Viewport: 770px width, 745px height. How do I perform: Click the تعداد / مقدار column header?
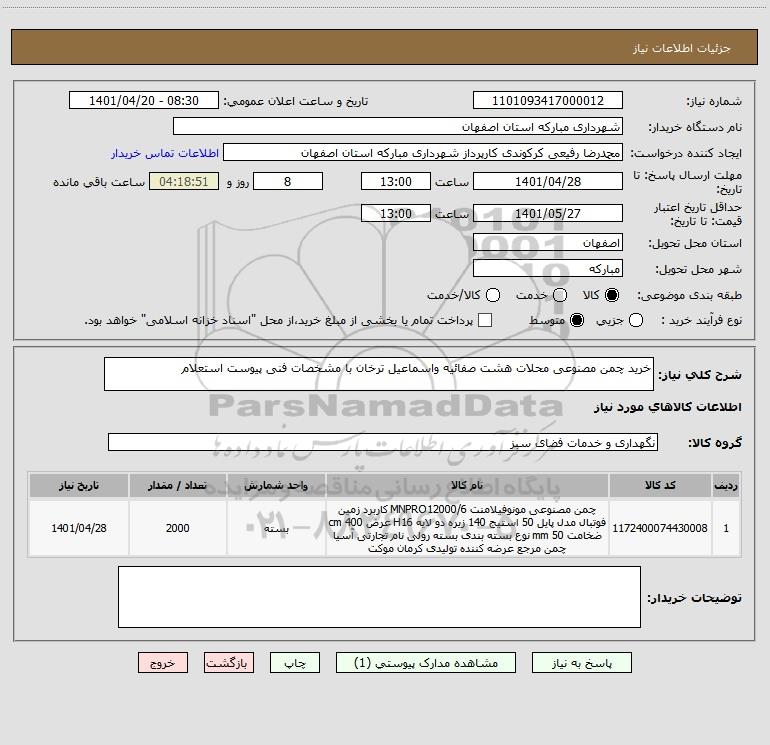click(x=177, y=485)
